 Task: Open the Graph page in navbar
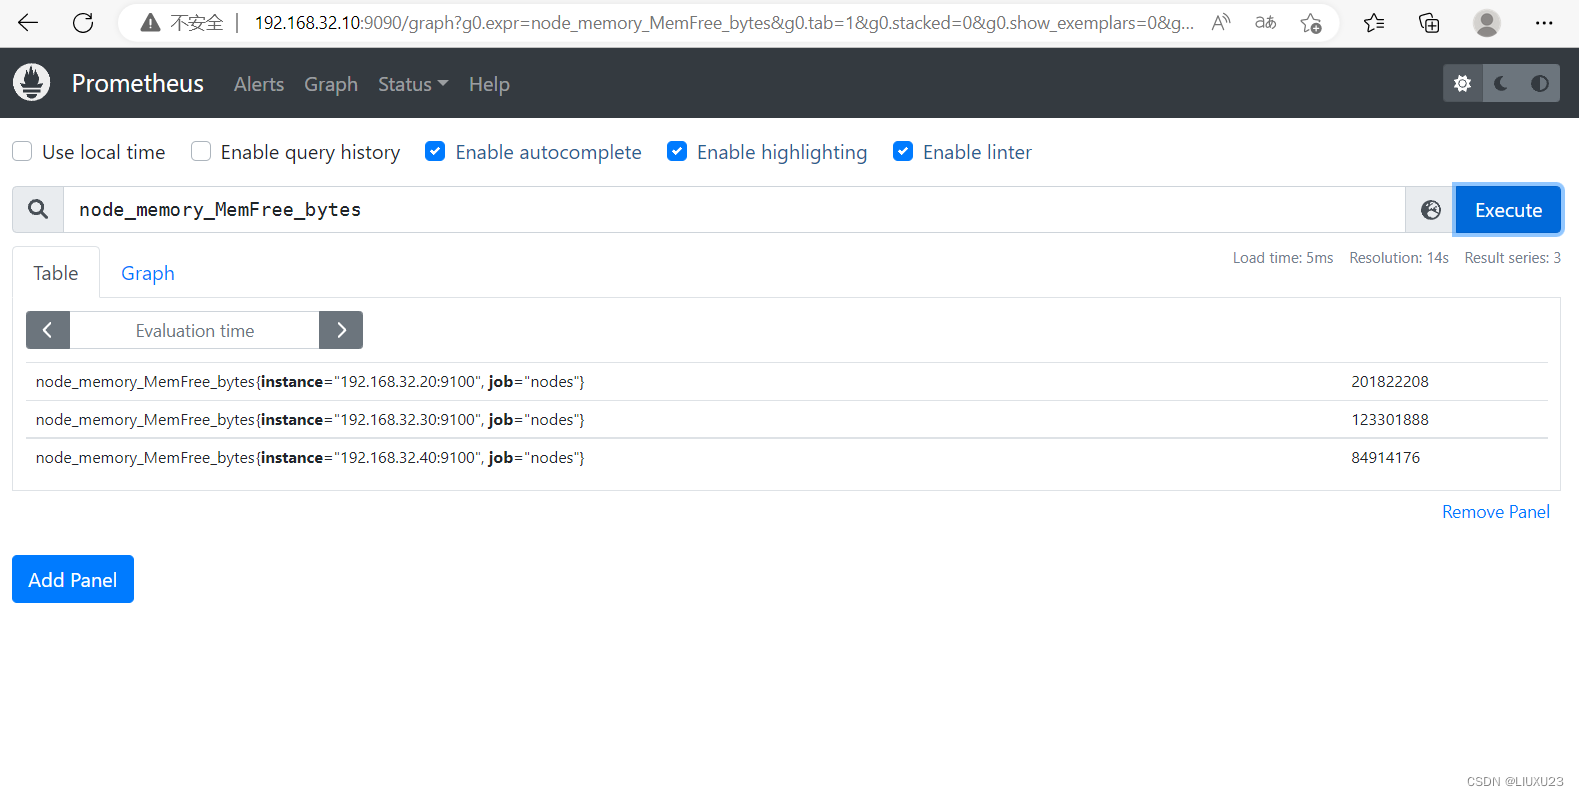(x=331, y=84)
